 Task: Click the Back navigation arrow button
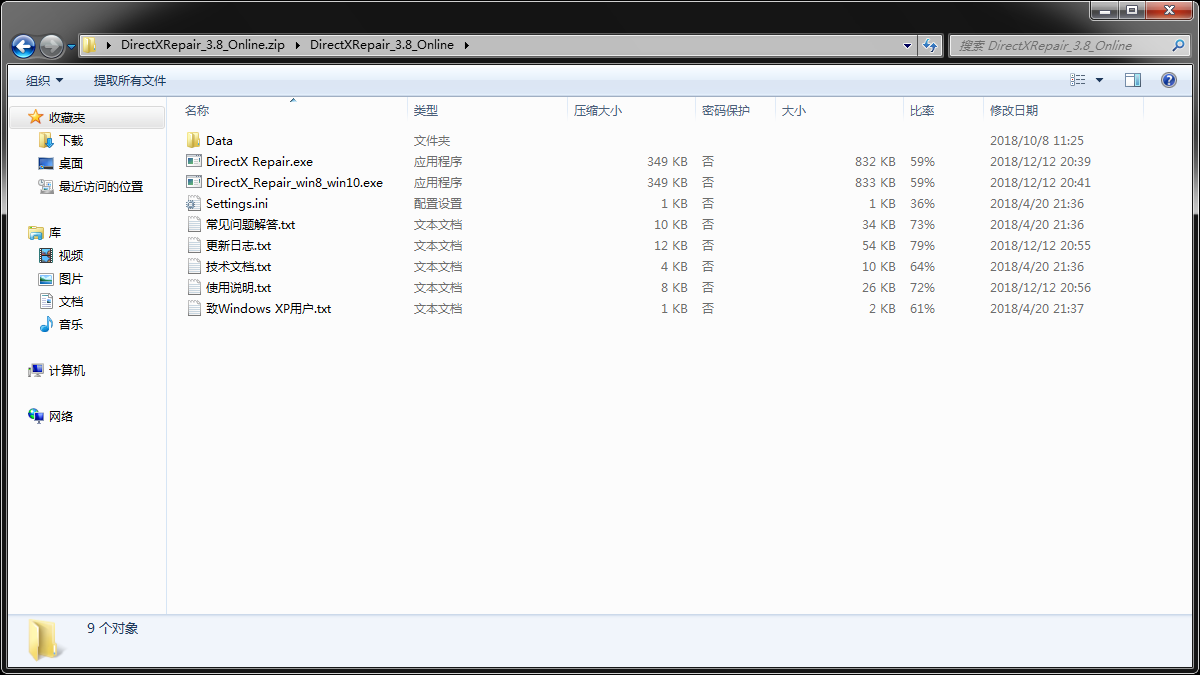click(x=23, y=46)
